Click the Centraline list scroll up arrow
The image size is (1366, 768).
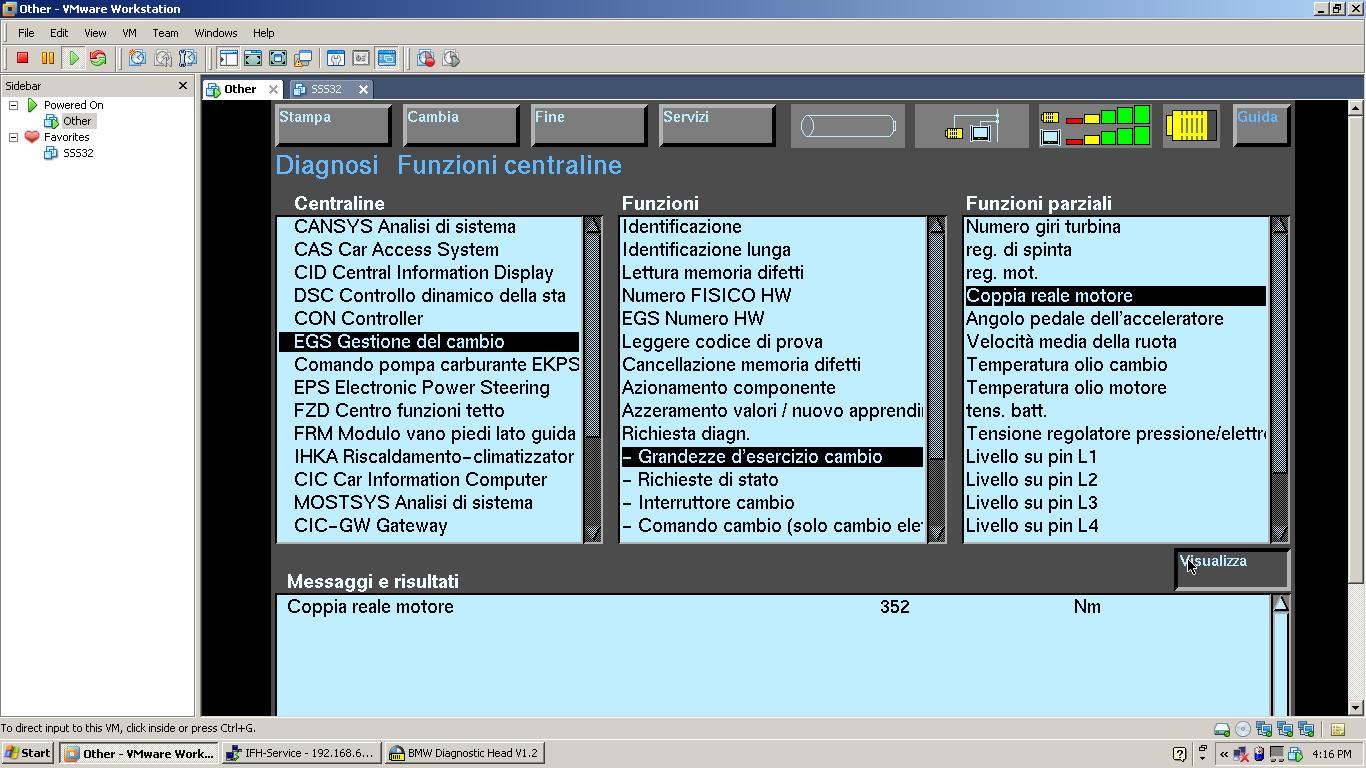click(x=592, y=225)
